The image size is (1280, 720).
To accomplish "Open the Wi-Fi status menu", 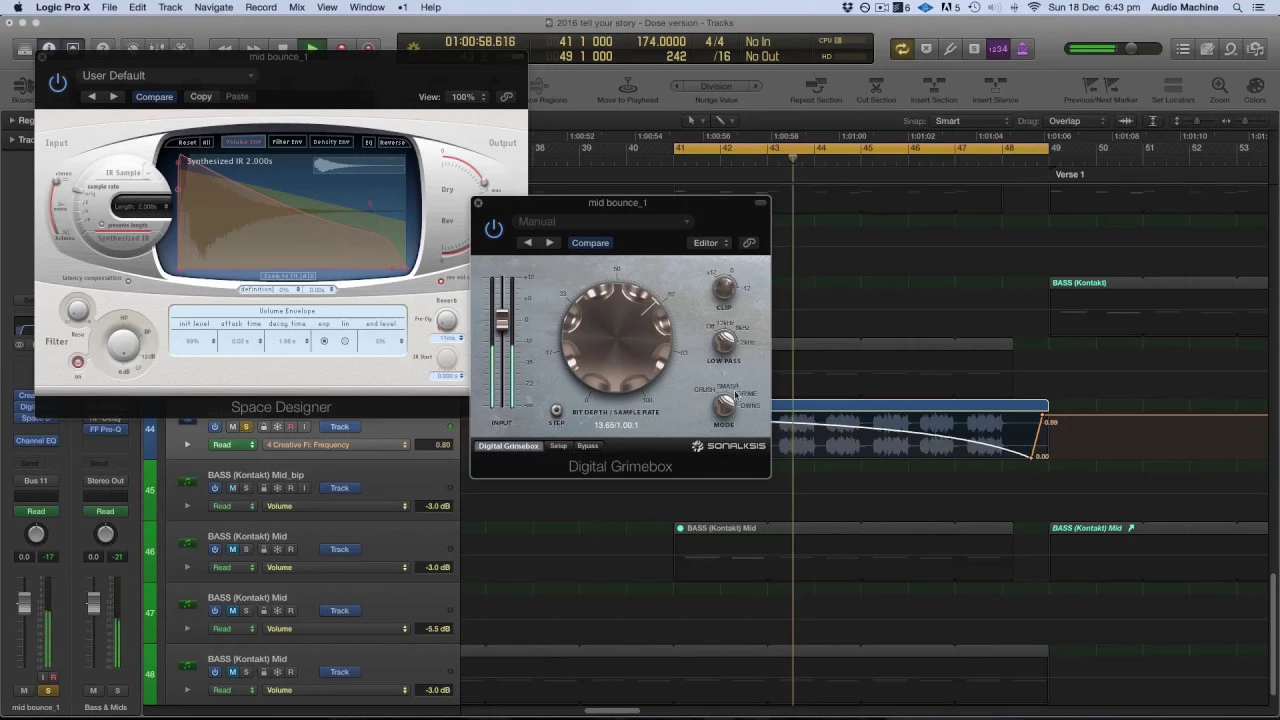I will (1034, 8).
